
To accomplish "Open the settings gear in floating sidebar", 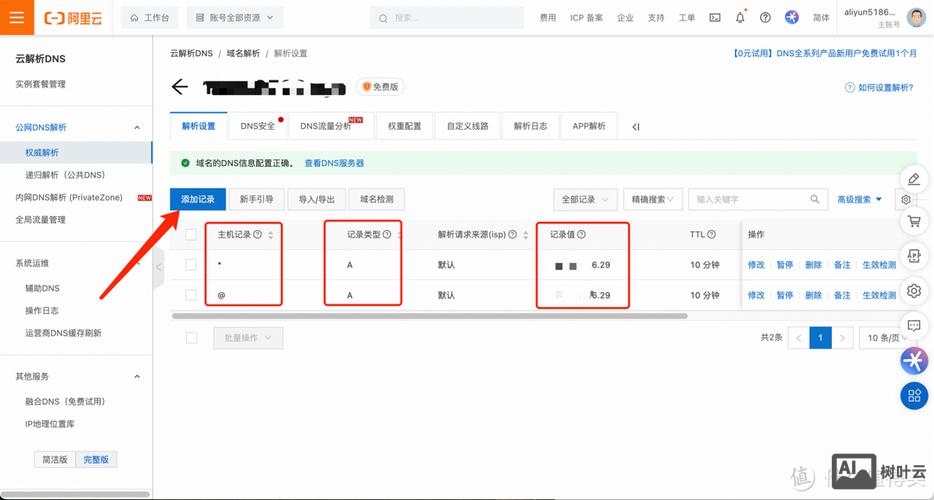I will [914, 291].
